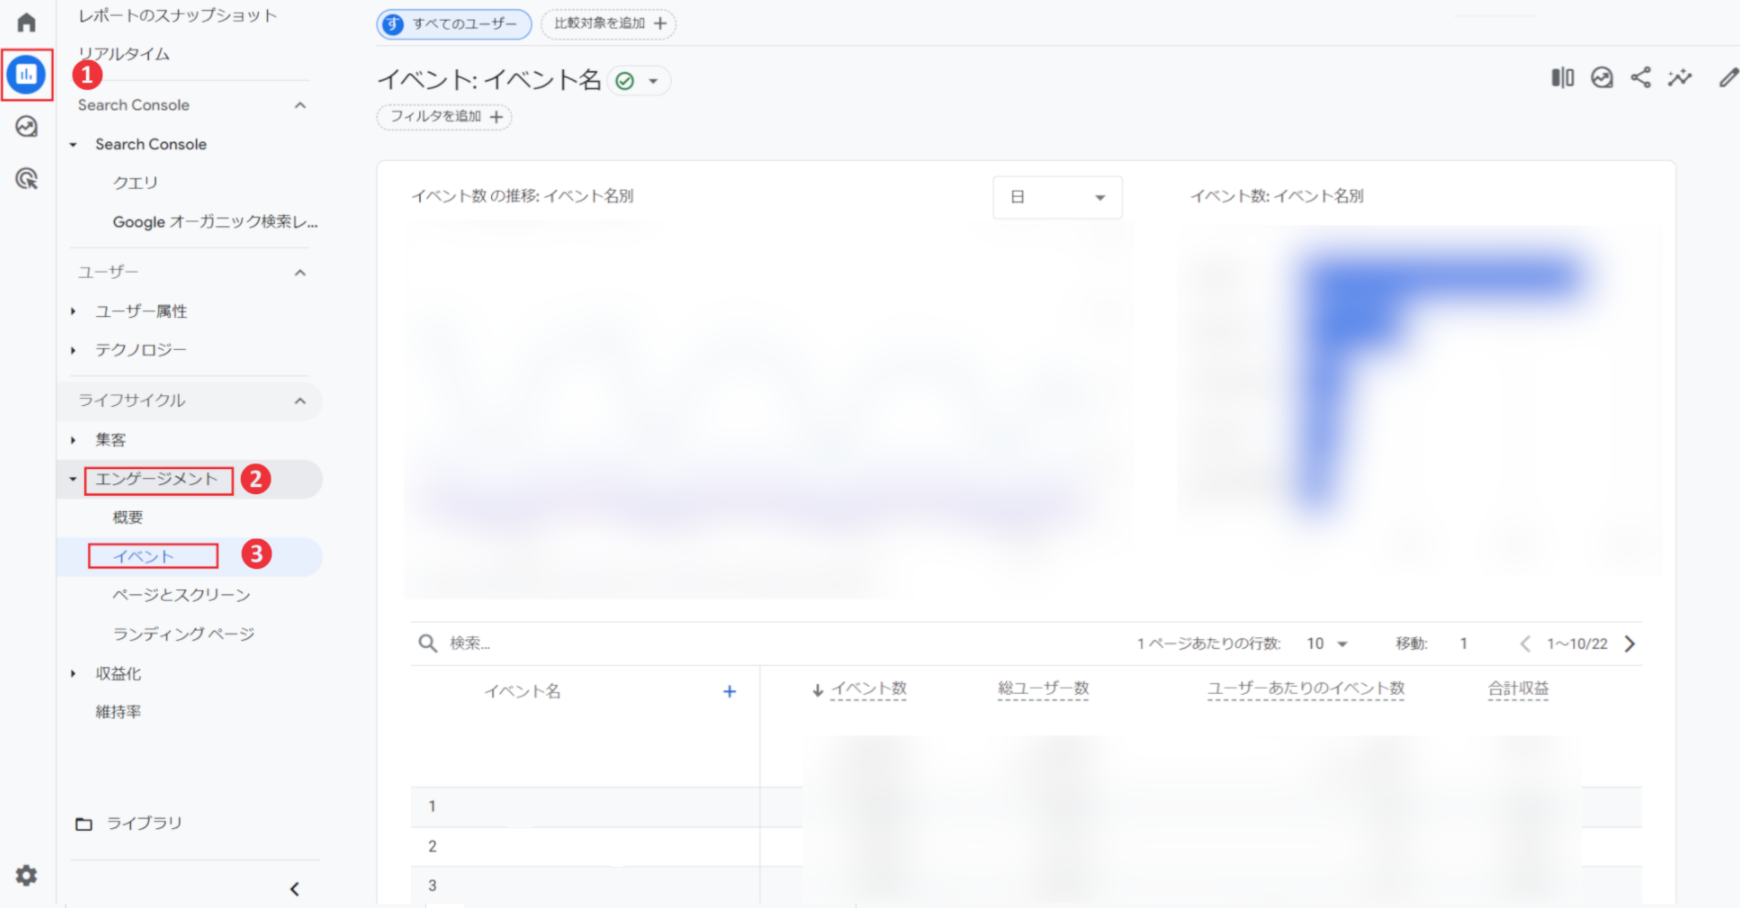Open リアルタイム report
This screenshot has height=908, width=1740.
tap(124, 54)
